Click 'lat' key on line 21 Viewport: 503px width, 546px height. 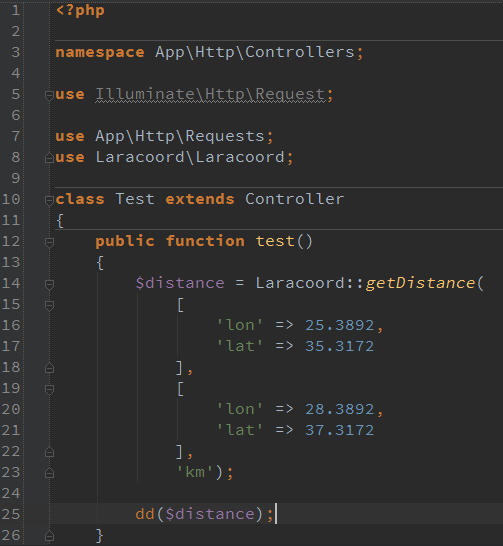(240, 430)
